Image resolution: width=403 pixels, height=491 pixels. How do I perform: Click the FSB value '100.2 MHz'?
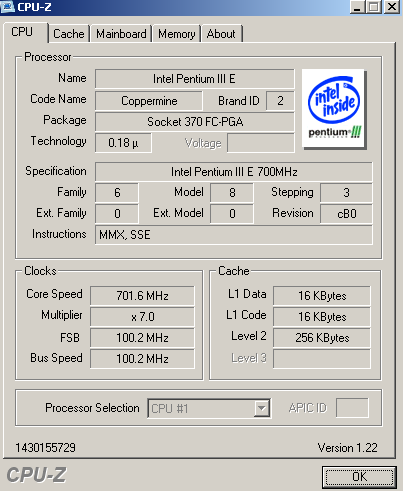[x=142, y=338]
